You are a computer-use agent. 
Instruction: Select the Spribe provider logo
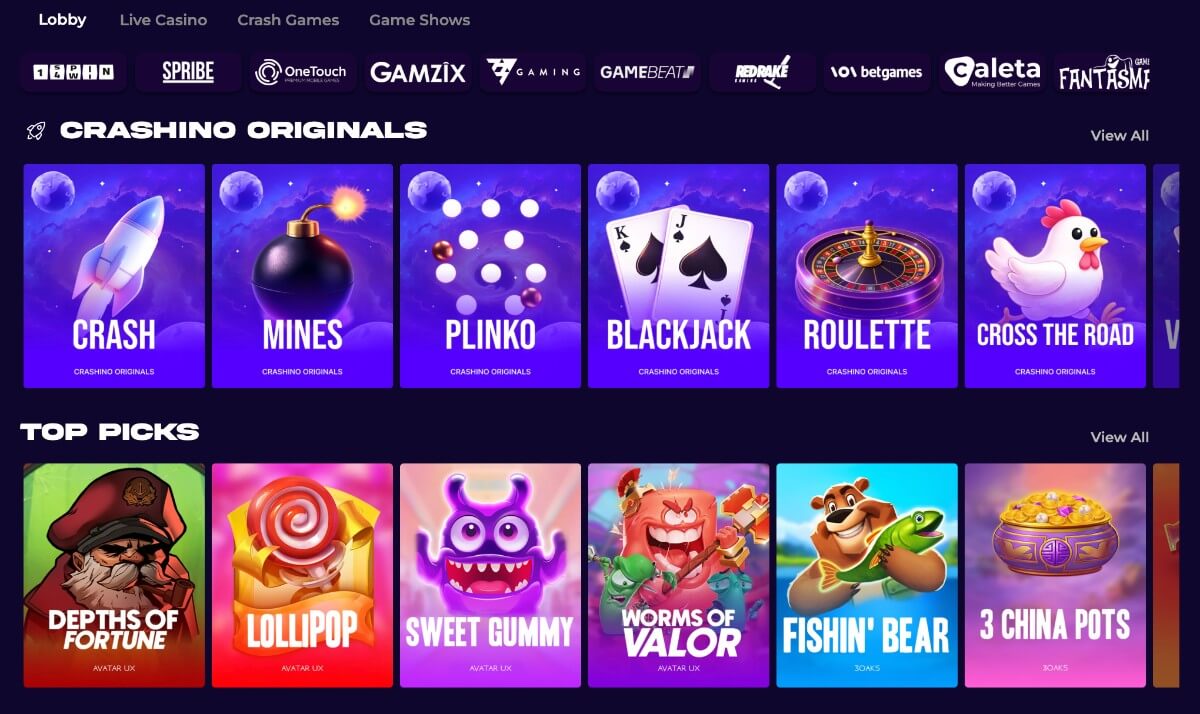coord(188,72)
